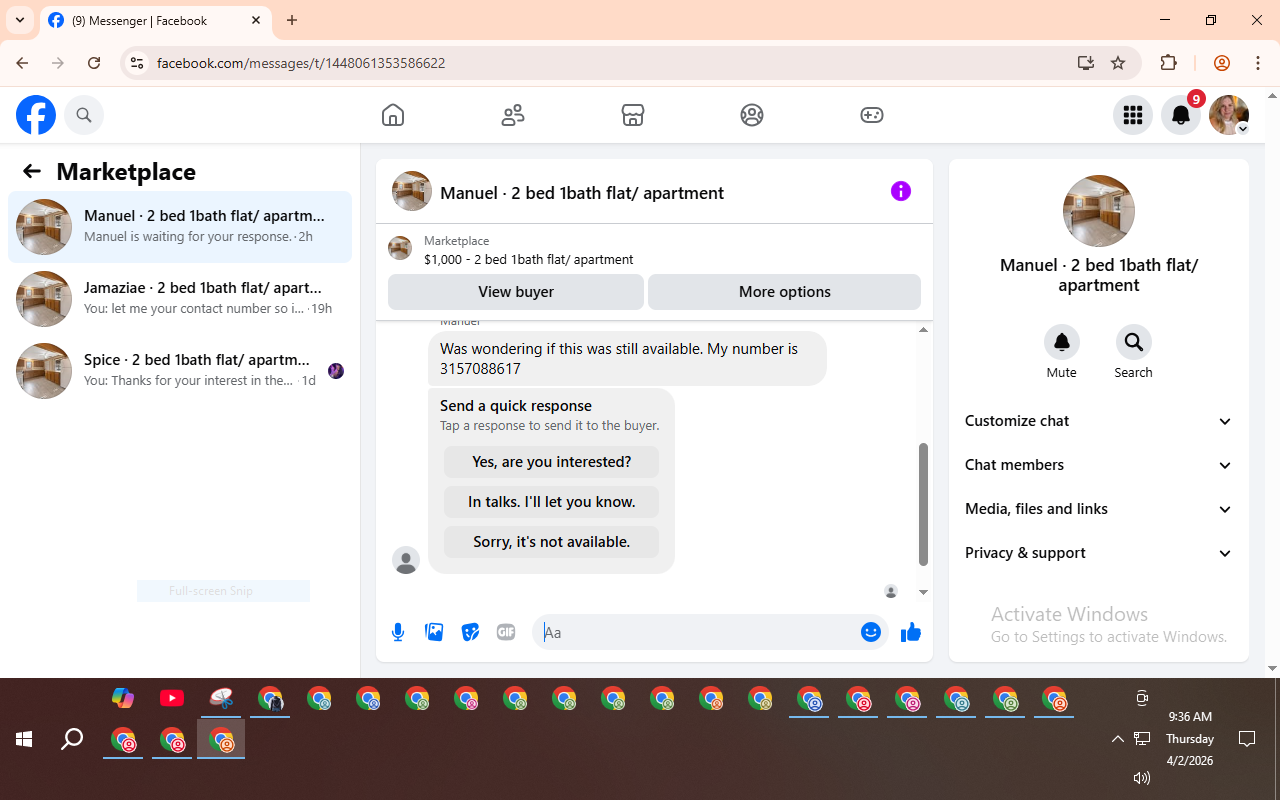Open Jamaziae's conversation in the list
This screenshot has height=800, width=1280.
click(x=180, y=299)
